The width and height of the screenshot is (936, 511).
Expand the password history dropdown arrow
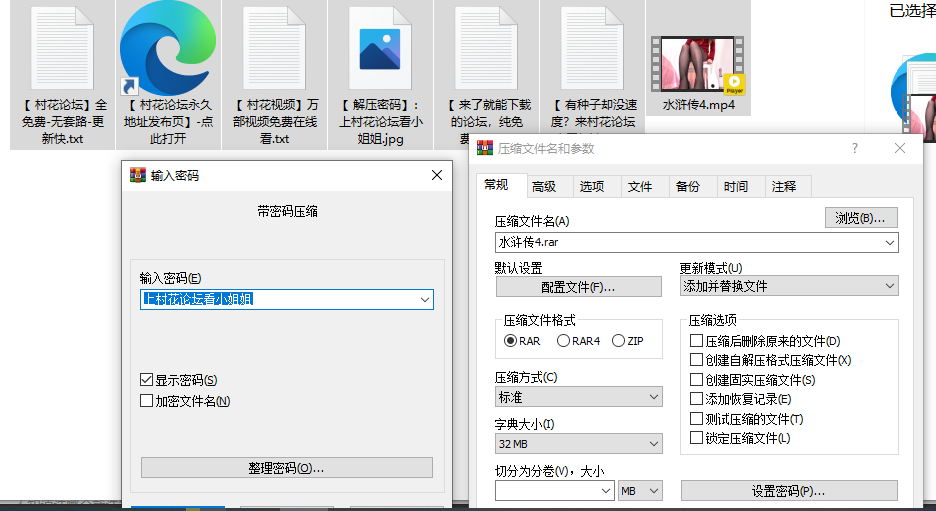click(425, 300)
